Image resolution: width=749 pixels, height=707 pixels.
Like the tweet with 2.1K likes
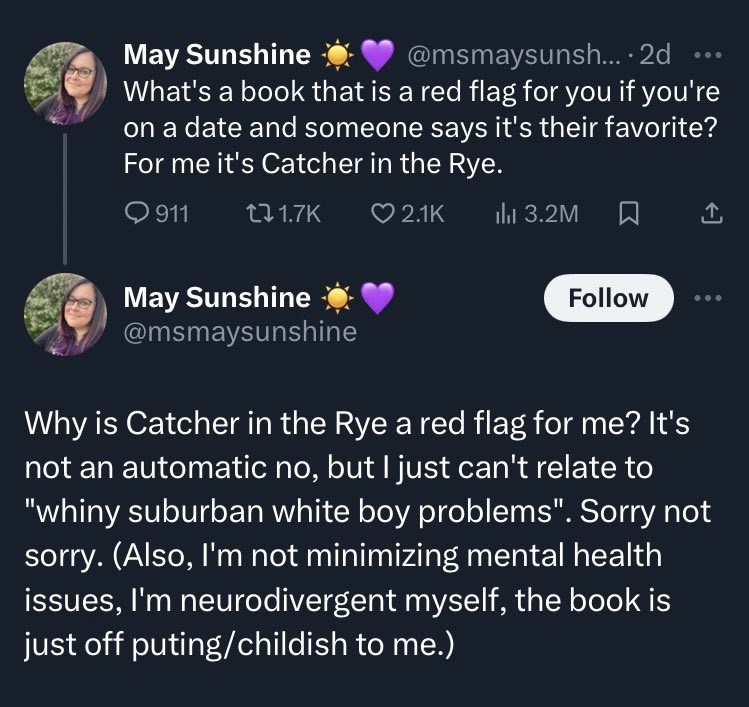(381, 213)
